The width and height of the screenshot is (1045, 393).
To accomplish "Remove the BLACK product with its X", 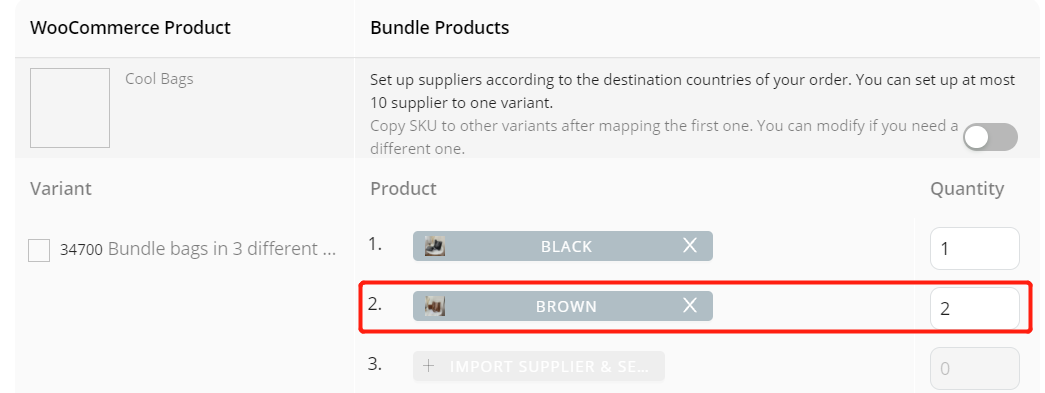I will (690, 246).
